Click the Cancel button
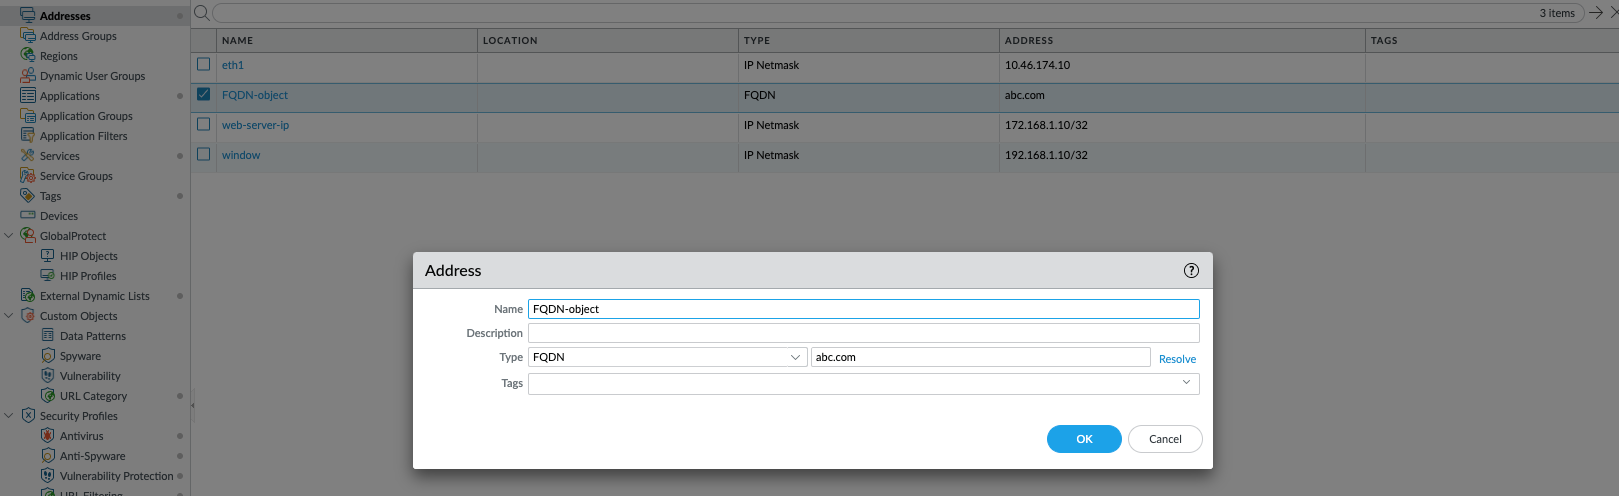1619x496 pixels. 1165,439
